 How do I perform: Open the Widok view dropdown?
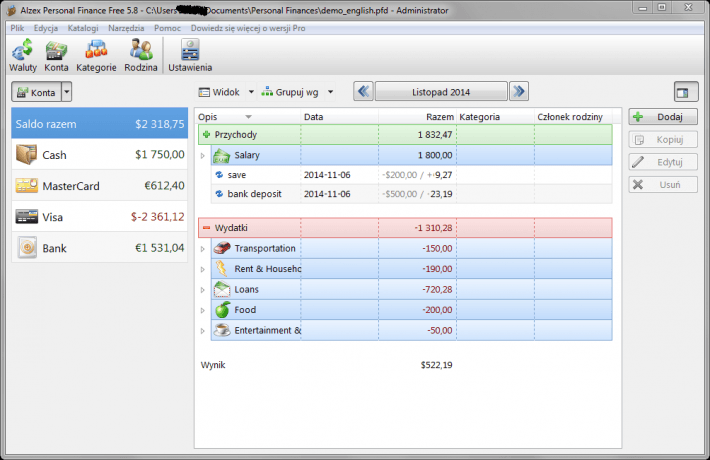point(226,92)
